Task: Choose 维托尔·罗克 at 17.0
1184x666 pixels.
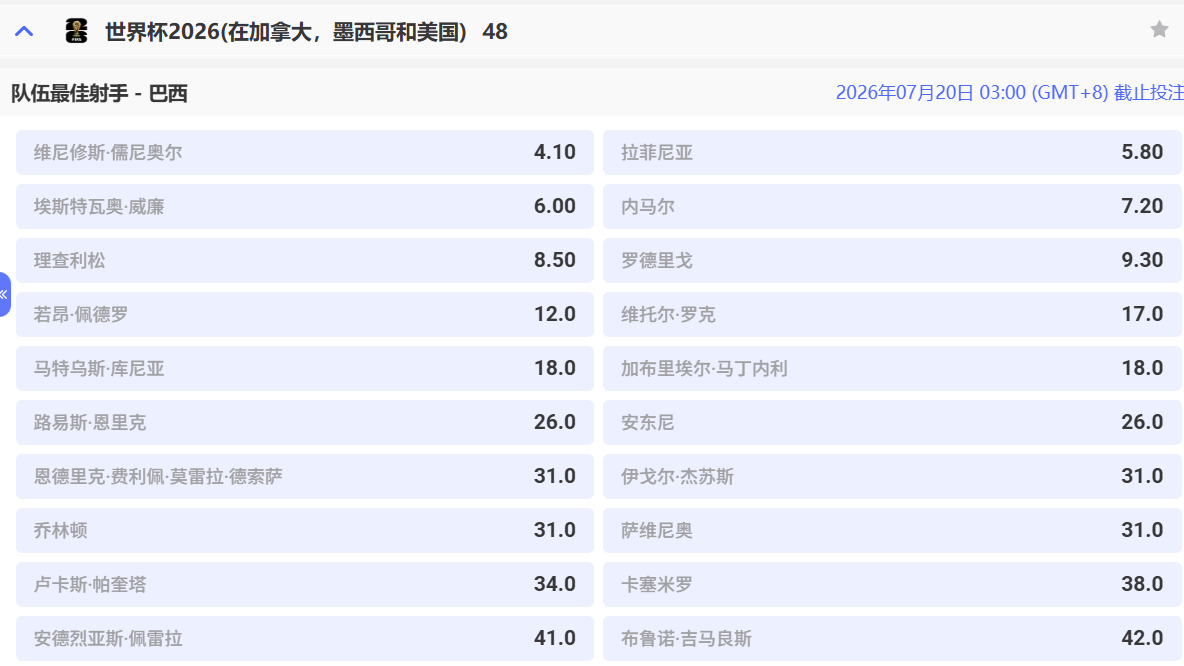Action: click(x=892, y=315)
